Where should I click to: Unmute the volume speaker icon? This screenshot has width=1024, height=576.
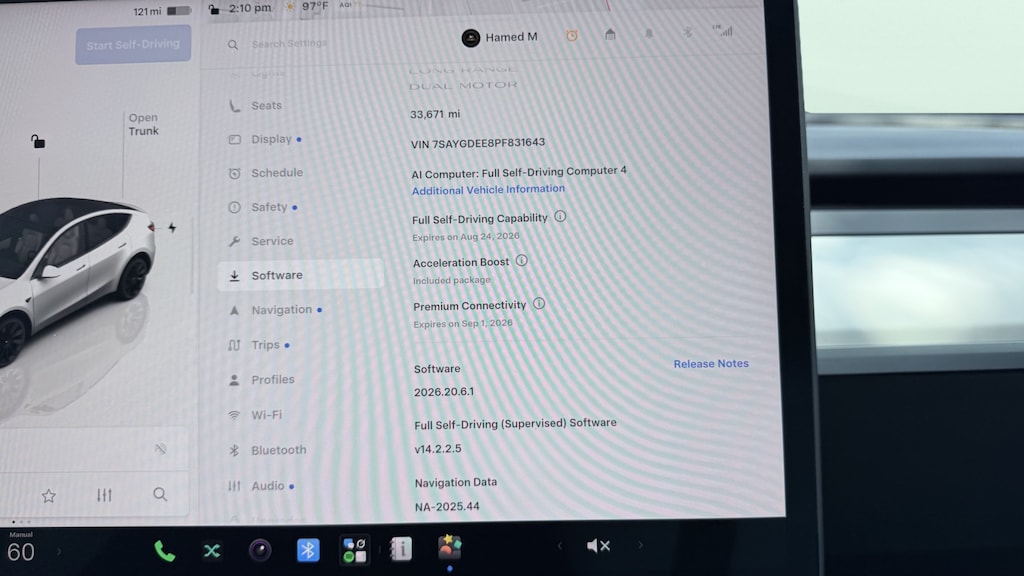coord(598,546)
